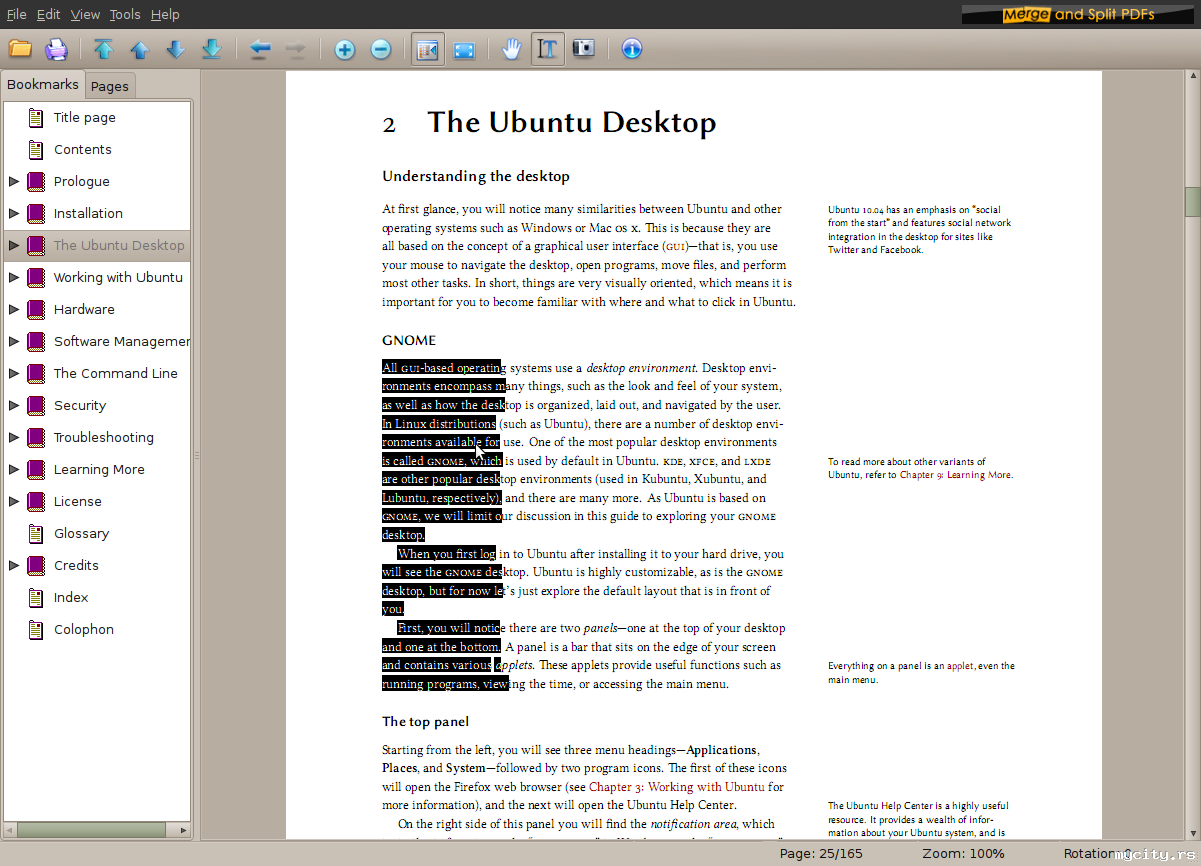Jump to the first page arrow icon
1201x866 pixels.
(104, 48)
